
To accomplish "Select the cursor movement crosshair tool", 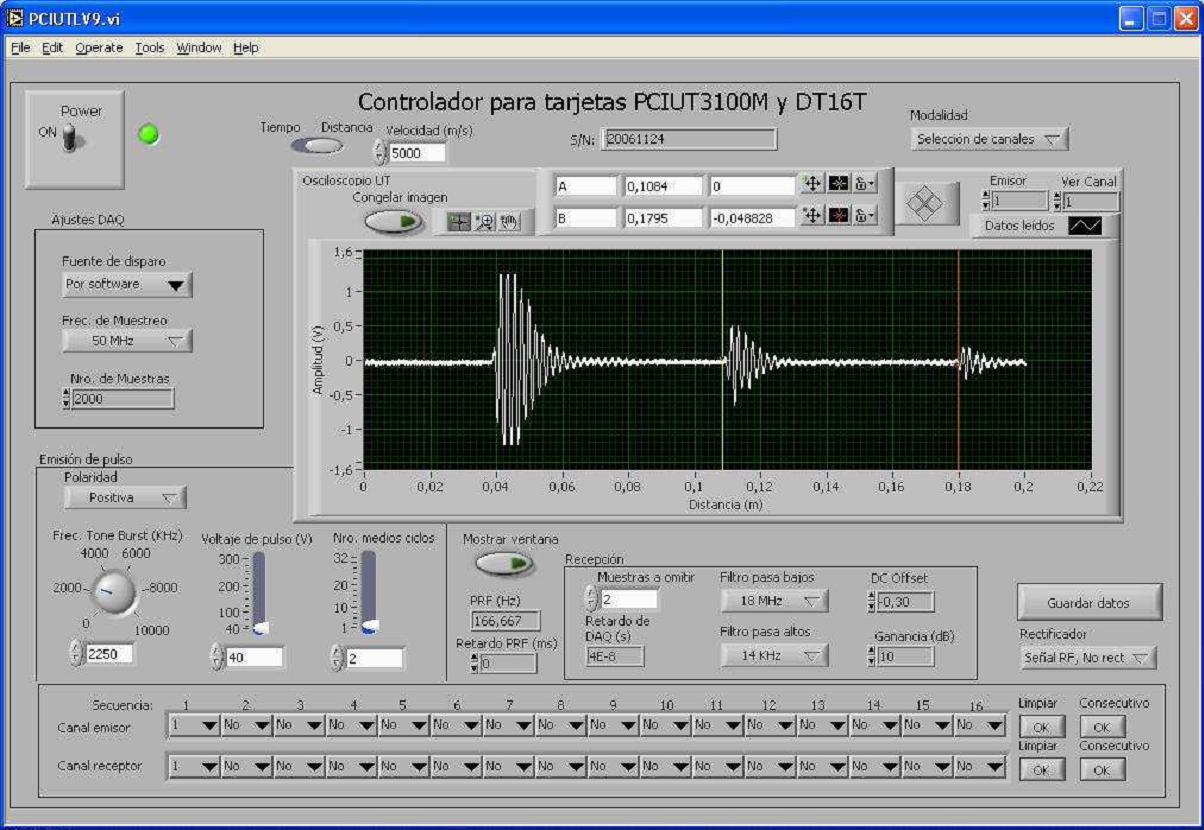I will [x=459, y=222].
